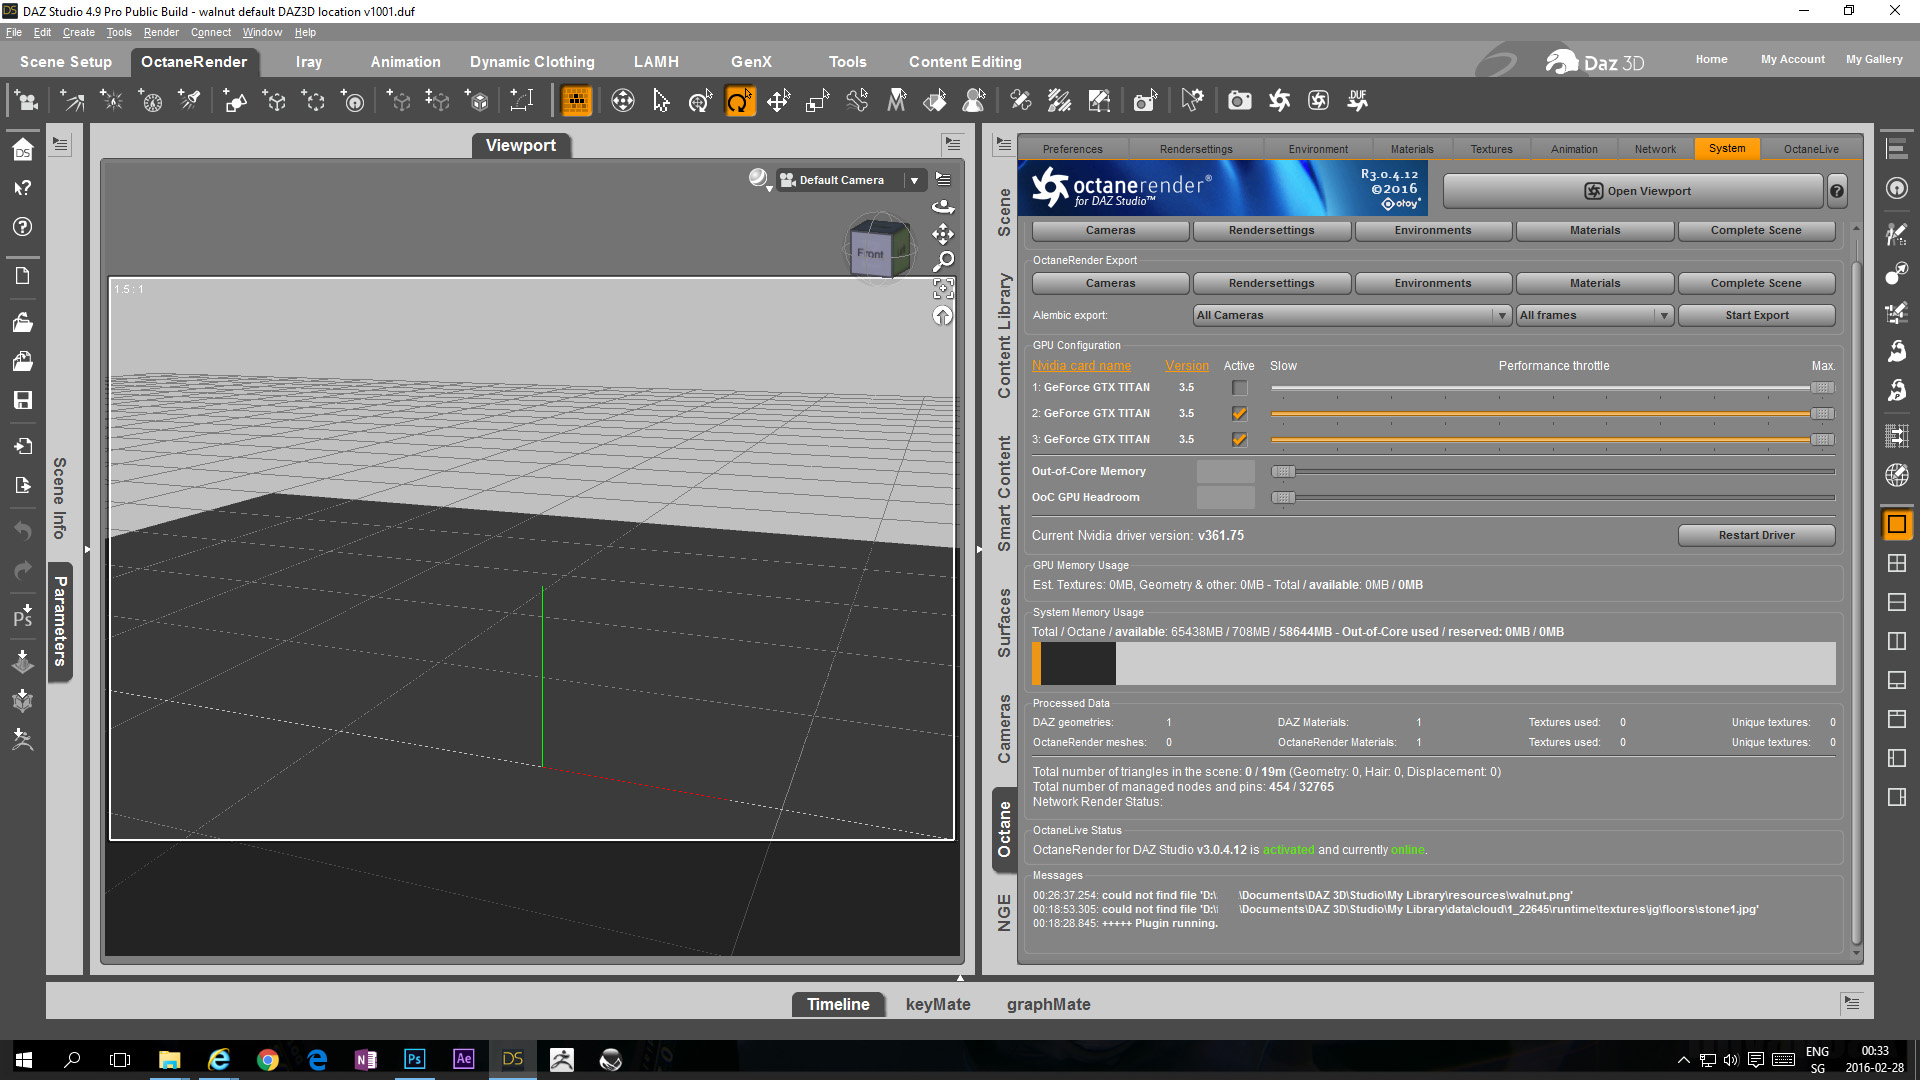Click the orbit camera icon in viewport
Screen dimensions: 1920x1080
click(x=943, y=207)
